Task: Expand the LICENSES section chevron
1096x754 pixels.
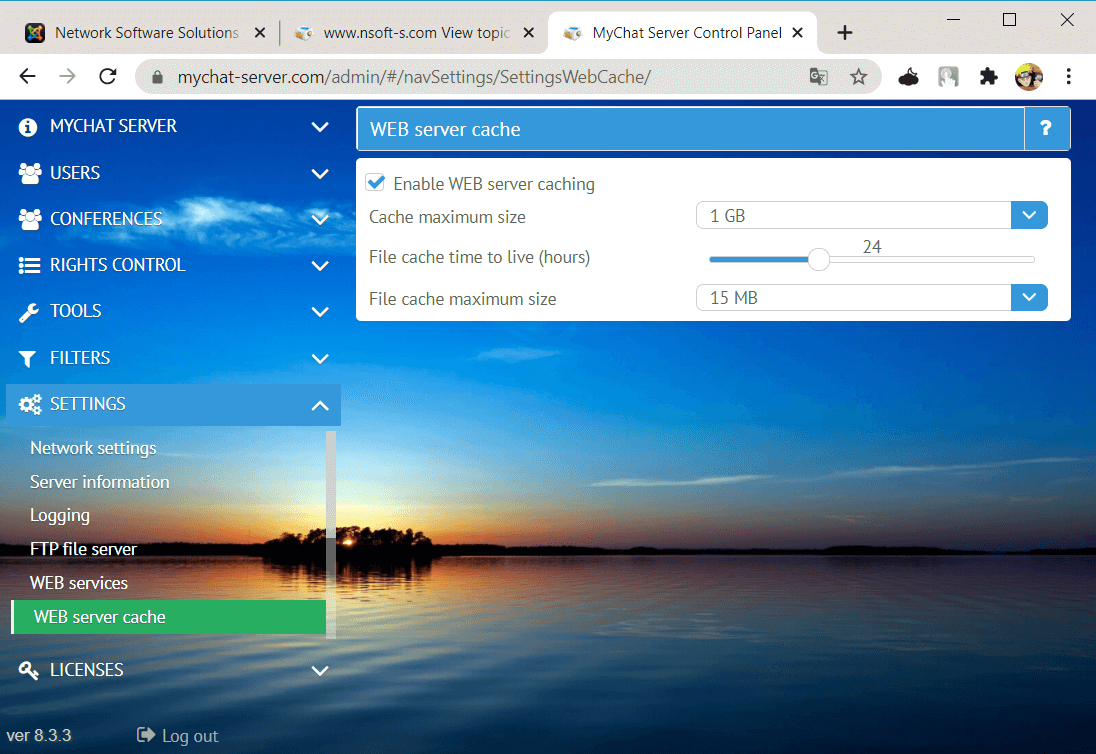Action: [x=320, y=671]
